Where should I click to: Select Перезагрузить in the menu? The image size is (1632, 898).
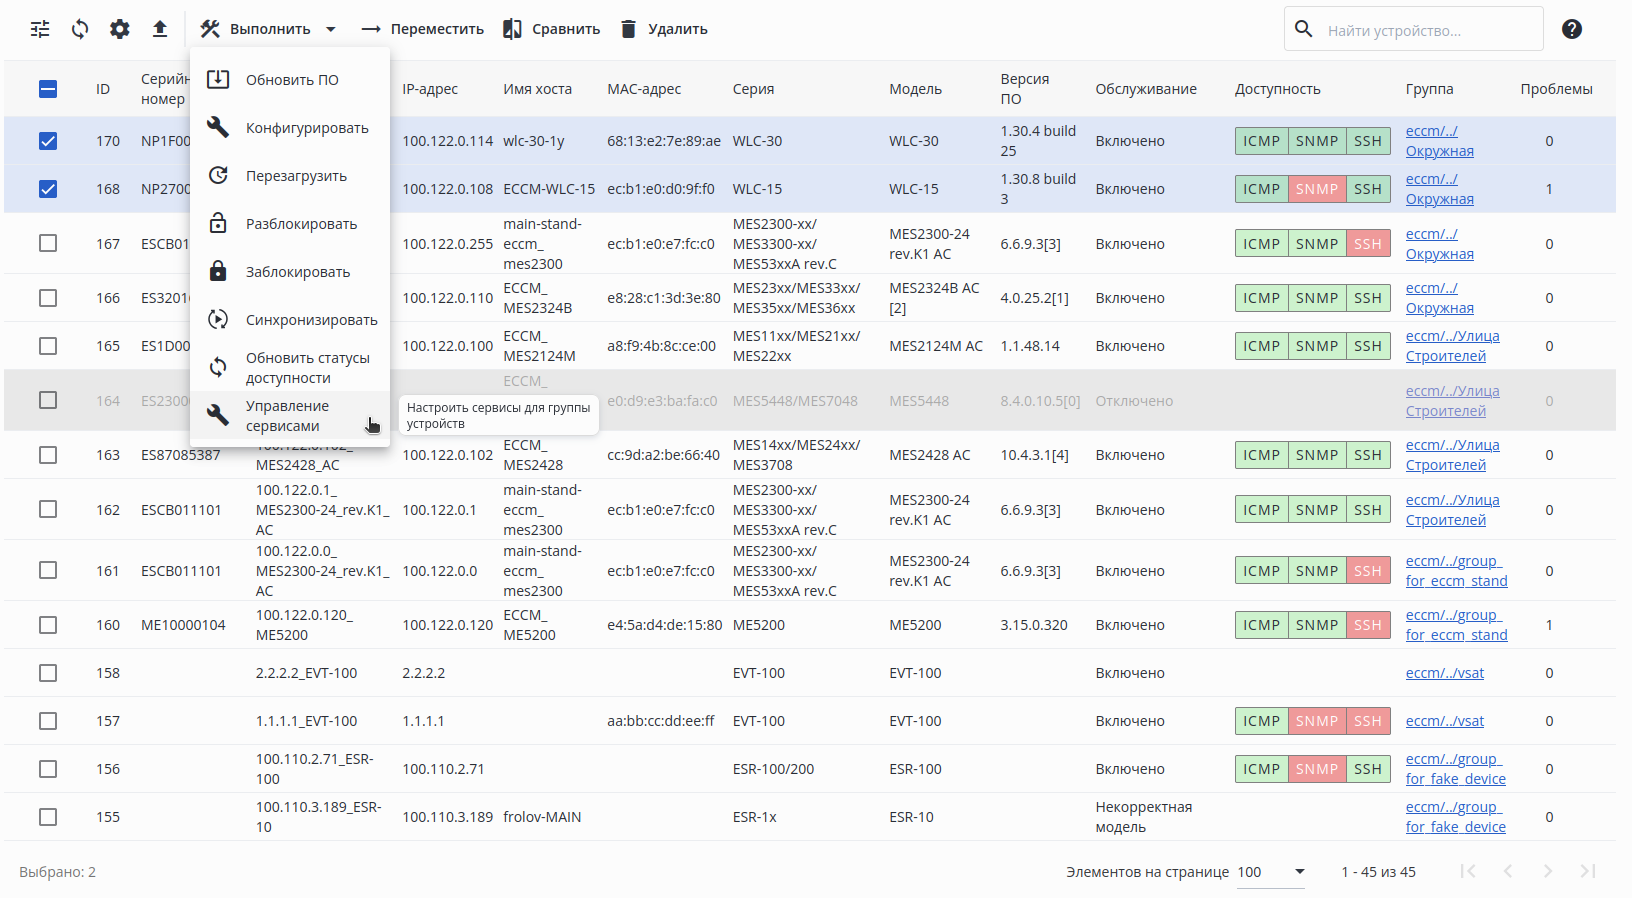click(x=295, y=176)
